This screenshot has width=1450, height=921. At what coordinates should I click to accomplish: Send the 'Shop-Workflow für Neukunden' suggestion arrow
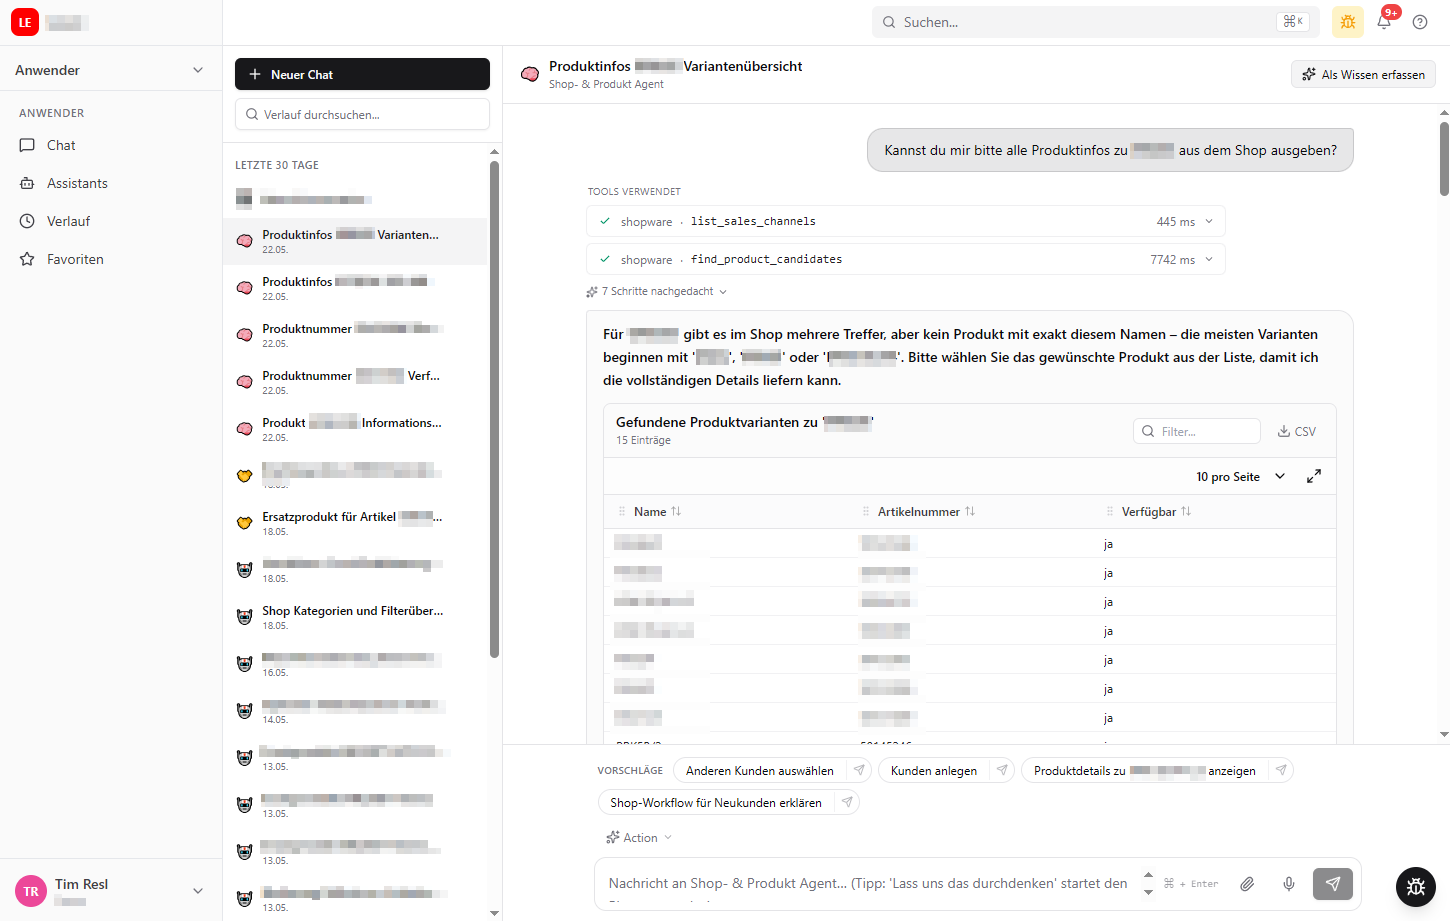(847, 802)
